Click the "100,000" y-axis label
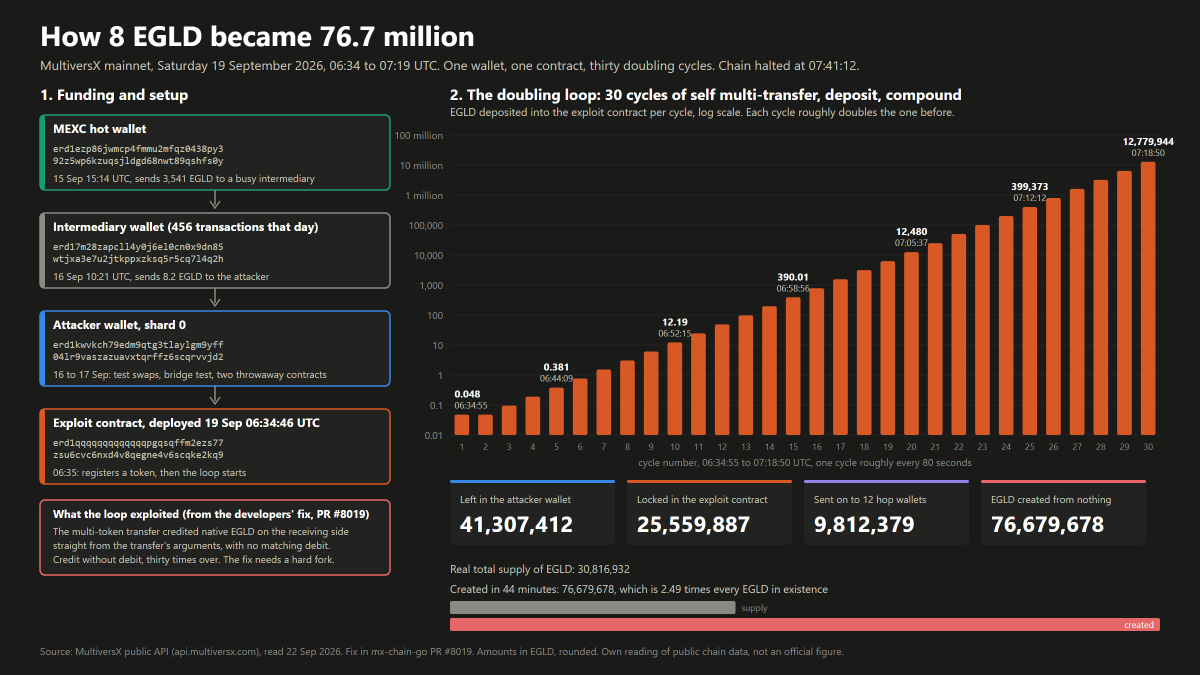Image resolution: width=1200 pixels, height=675 pixels. [x=427, y=225]
